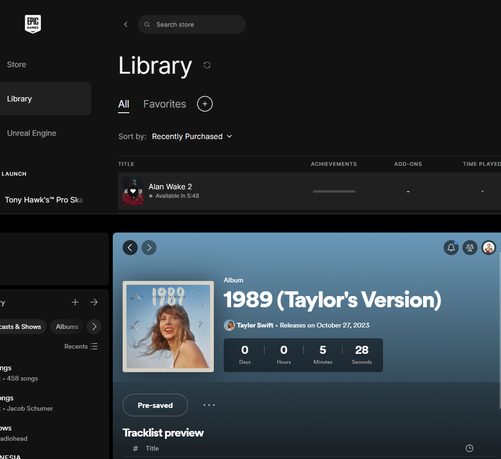This screenshot has height=459, width=501.
Task: Open the album more options ellipsis
Action: [209, 405]
